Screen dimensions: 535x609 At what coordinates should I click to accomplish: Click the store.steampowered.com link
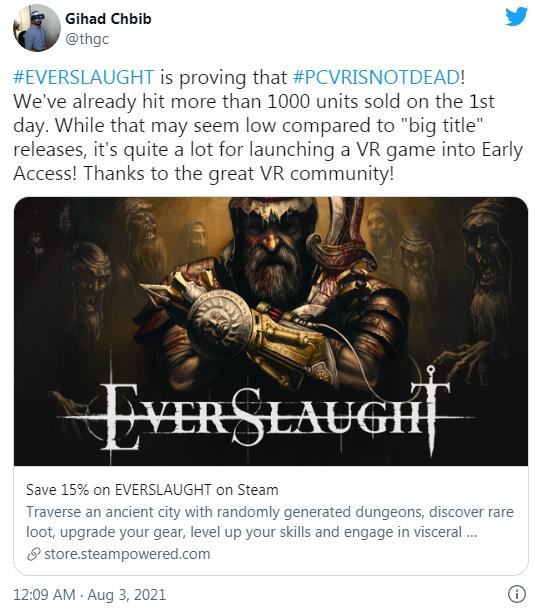coord(127,554)
